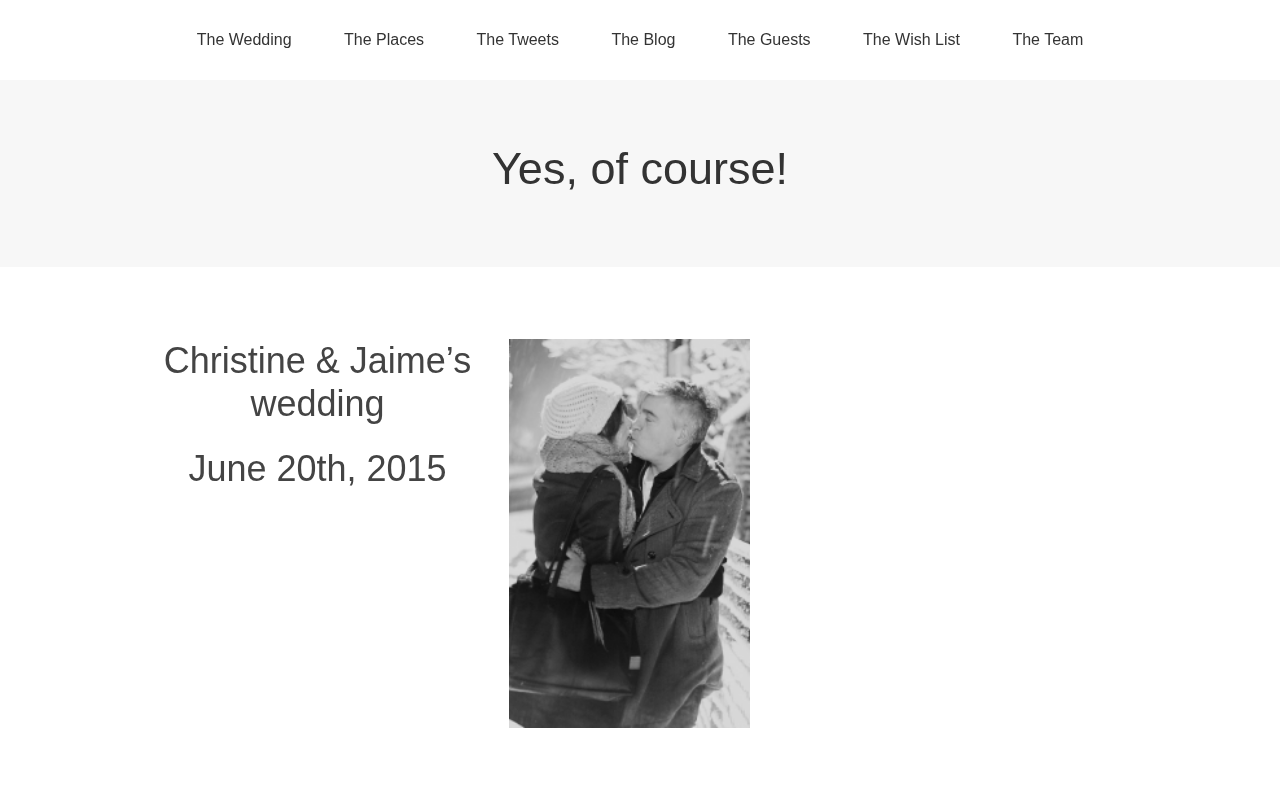1280x800 pixels.
Task: Click the year "2015" in the date
Action: click(406, 469)
